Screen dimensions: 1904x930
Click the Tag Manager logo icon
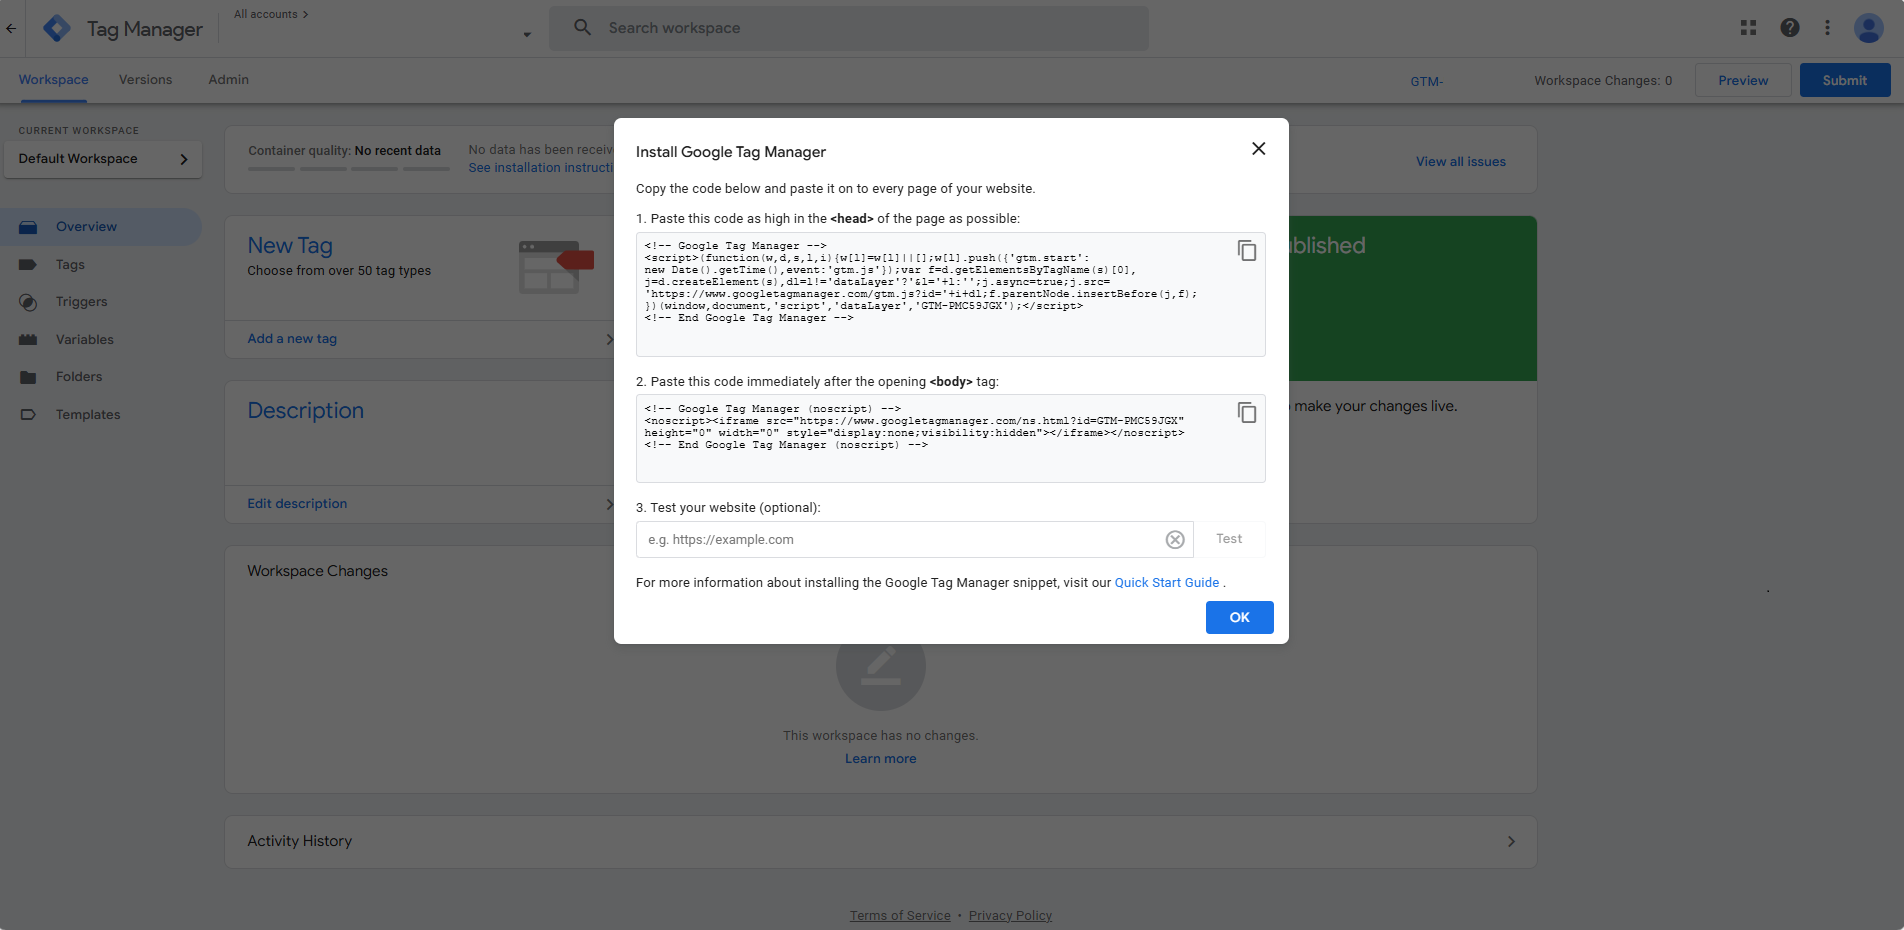click(57, 28)
